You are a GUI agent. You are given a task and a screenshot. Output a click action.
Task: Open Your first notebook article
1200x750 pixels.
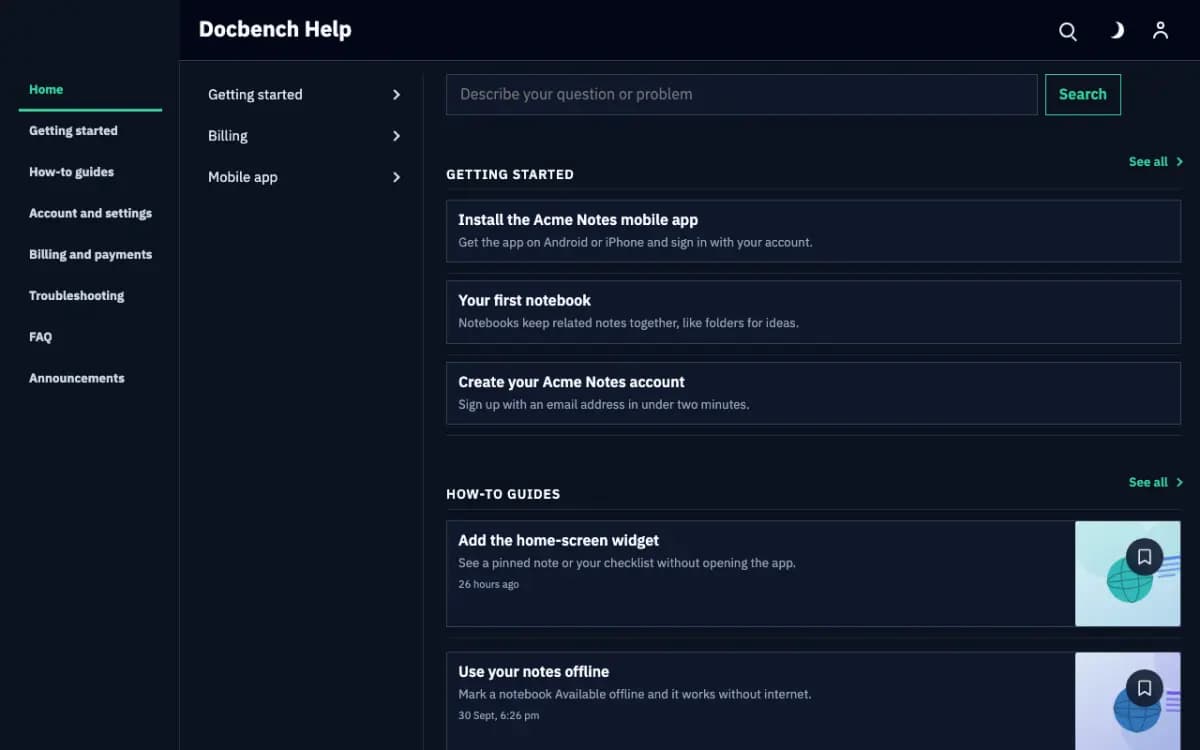pyautogui.click(x=813, y=312)
